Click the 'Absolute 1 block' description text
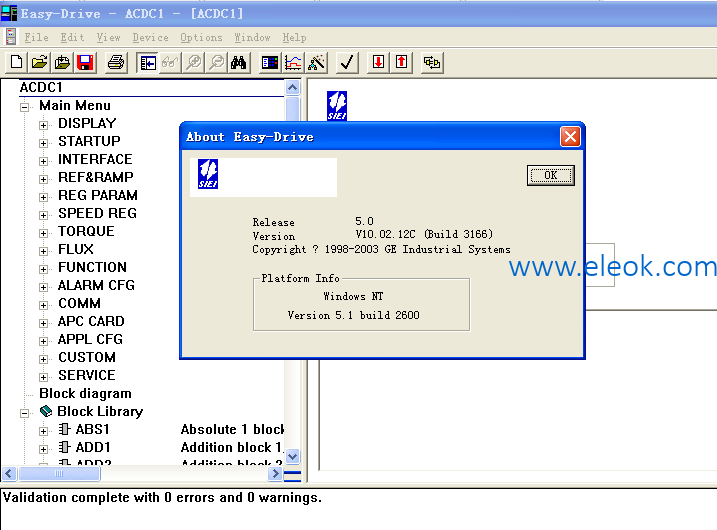Screen dimensions: 717x530 232,429
